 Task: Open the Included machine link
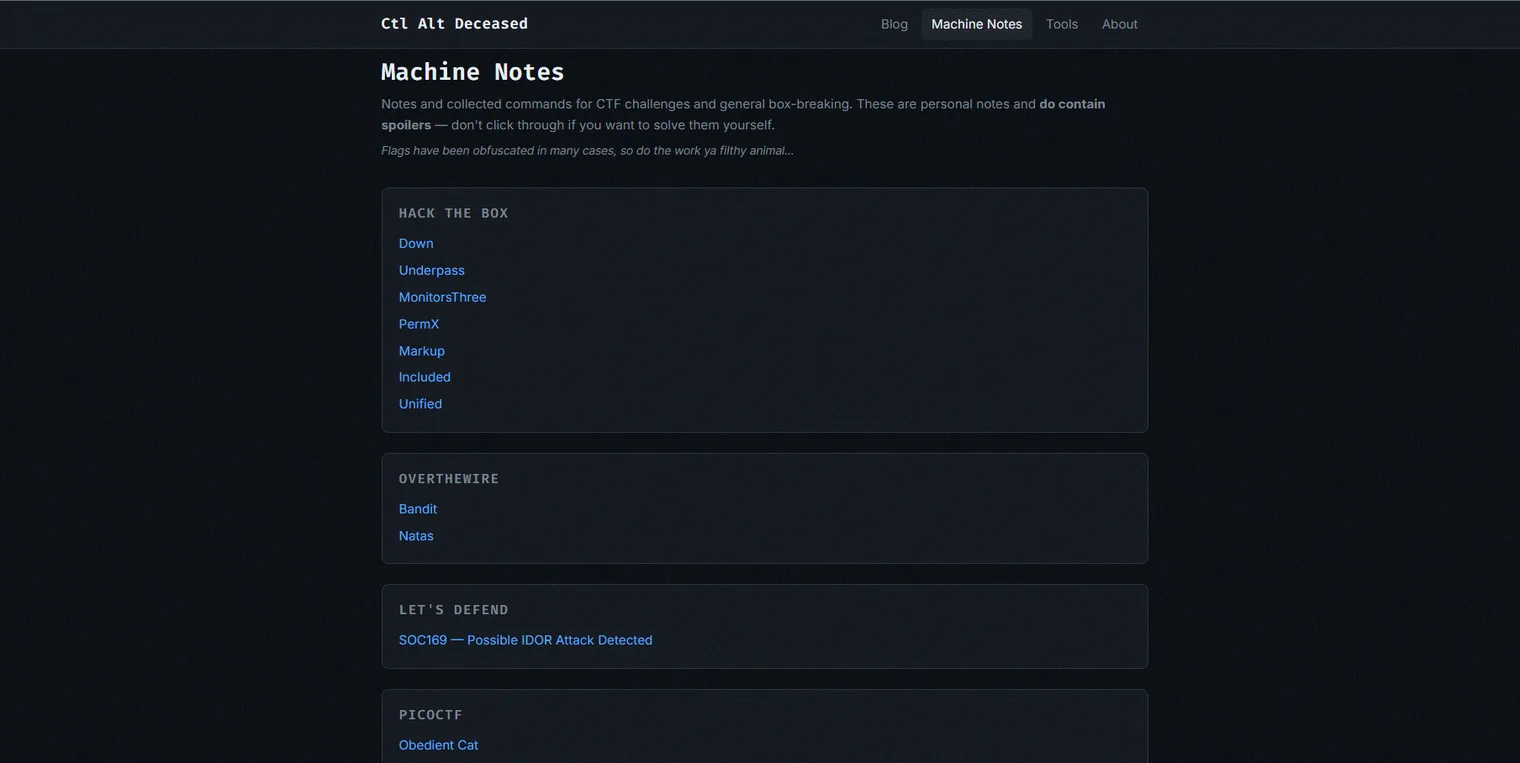(x=425, y=377)
